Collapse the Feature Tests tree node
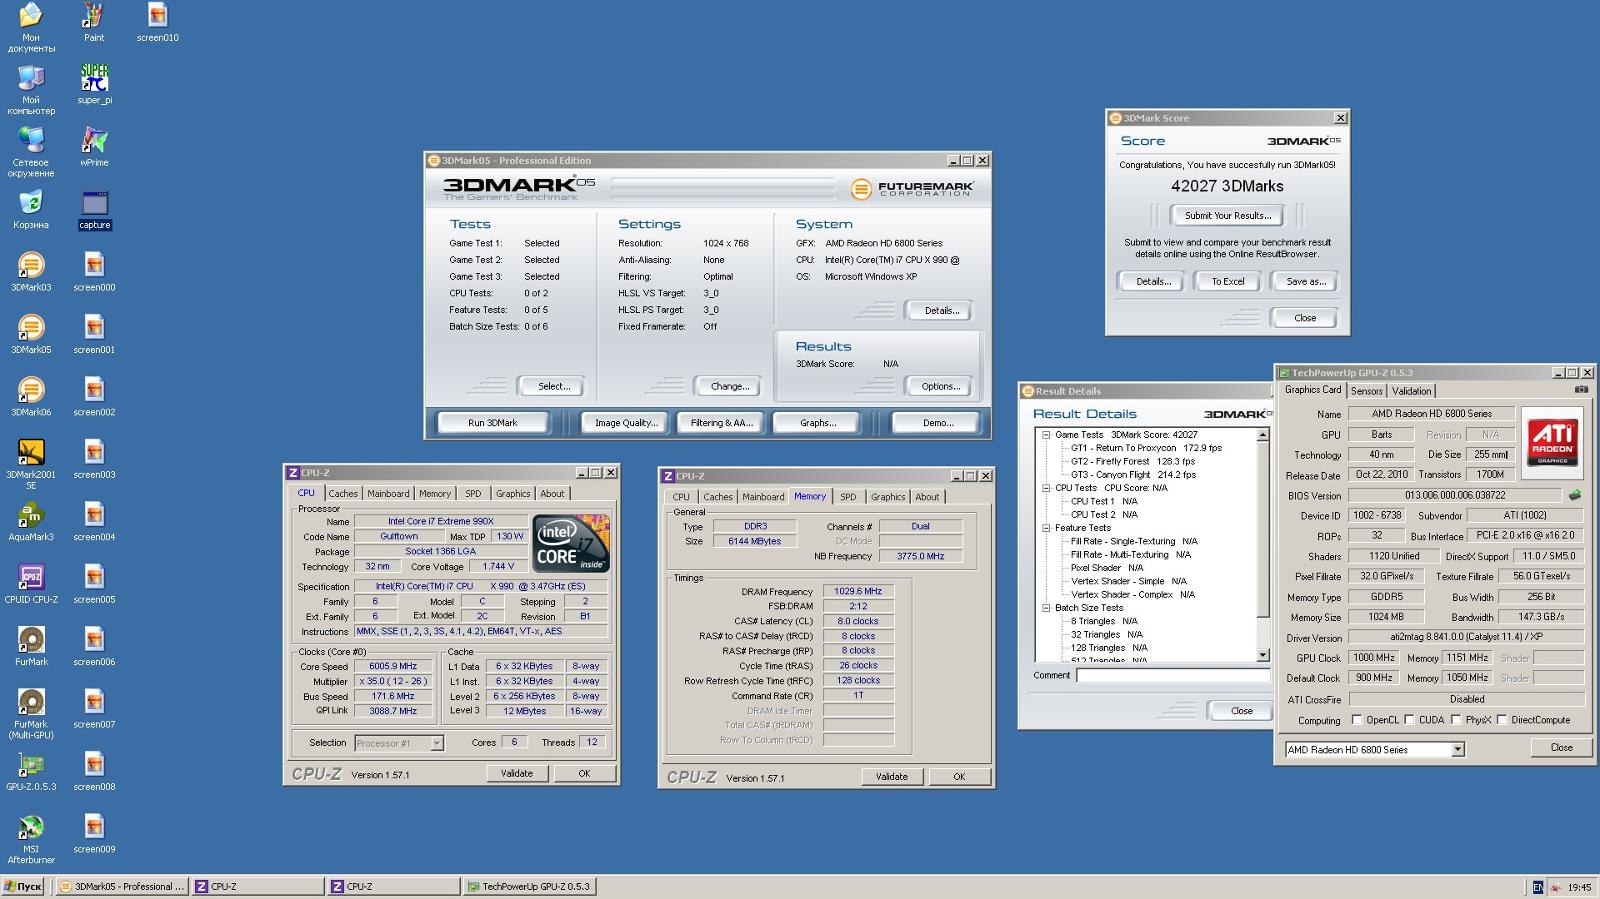The image size is (1600, 899). (x=1046, y=528)
